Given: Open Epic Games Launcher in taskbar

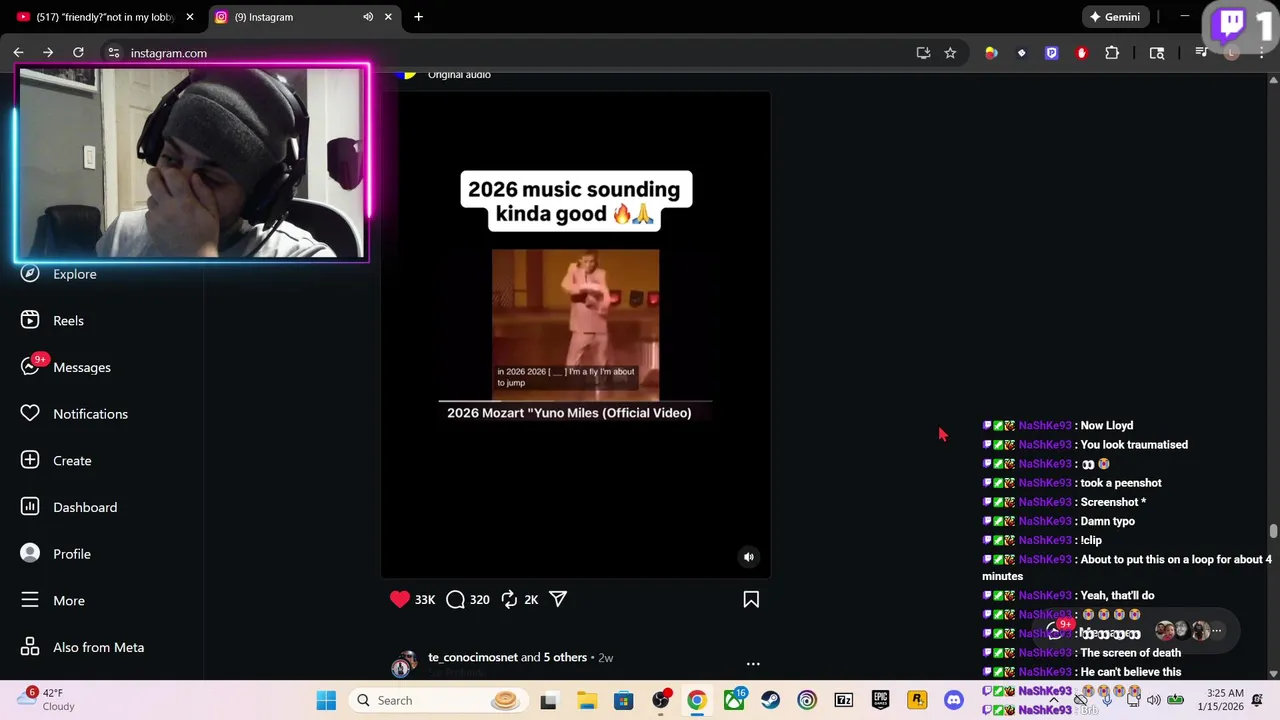Looking at the screenshot, I should coord(880,700).
